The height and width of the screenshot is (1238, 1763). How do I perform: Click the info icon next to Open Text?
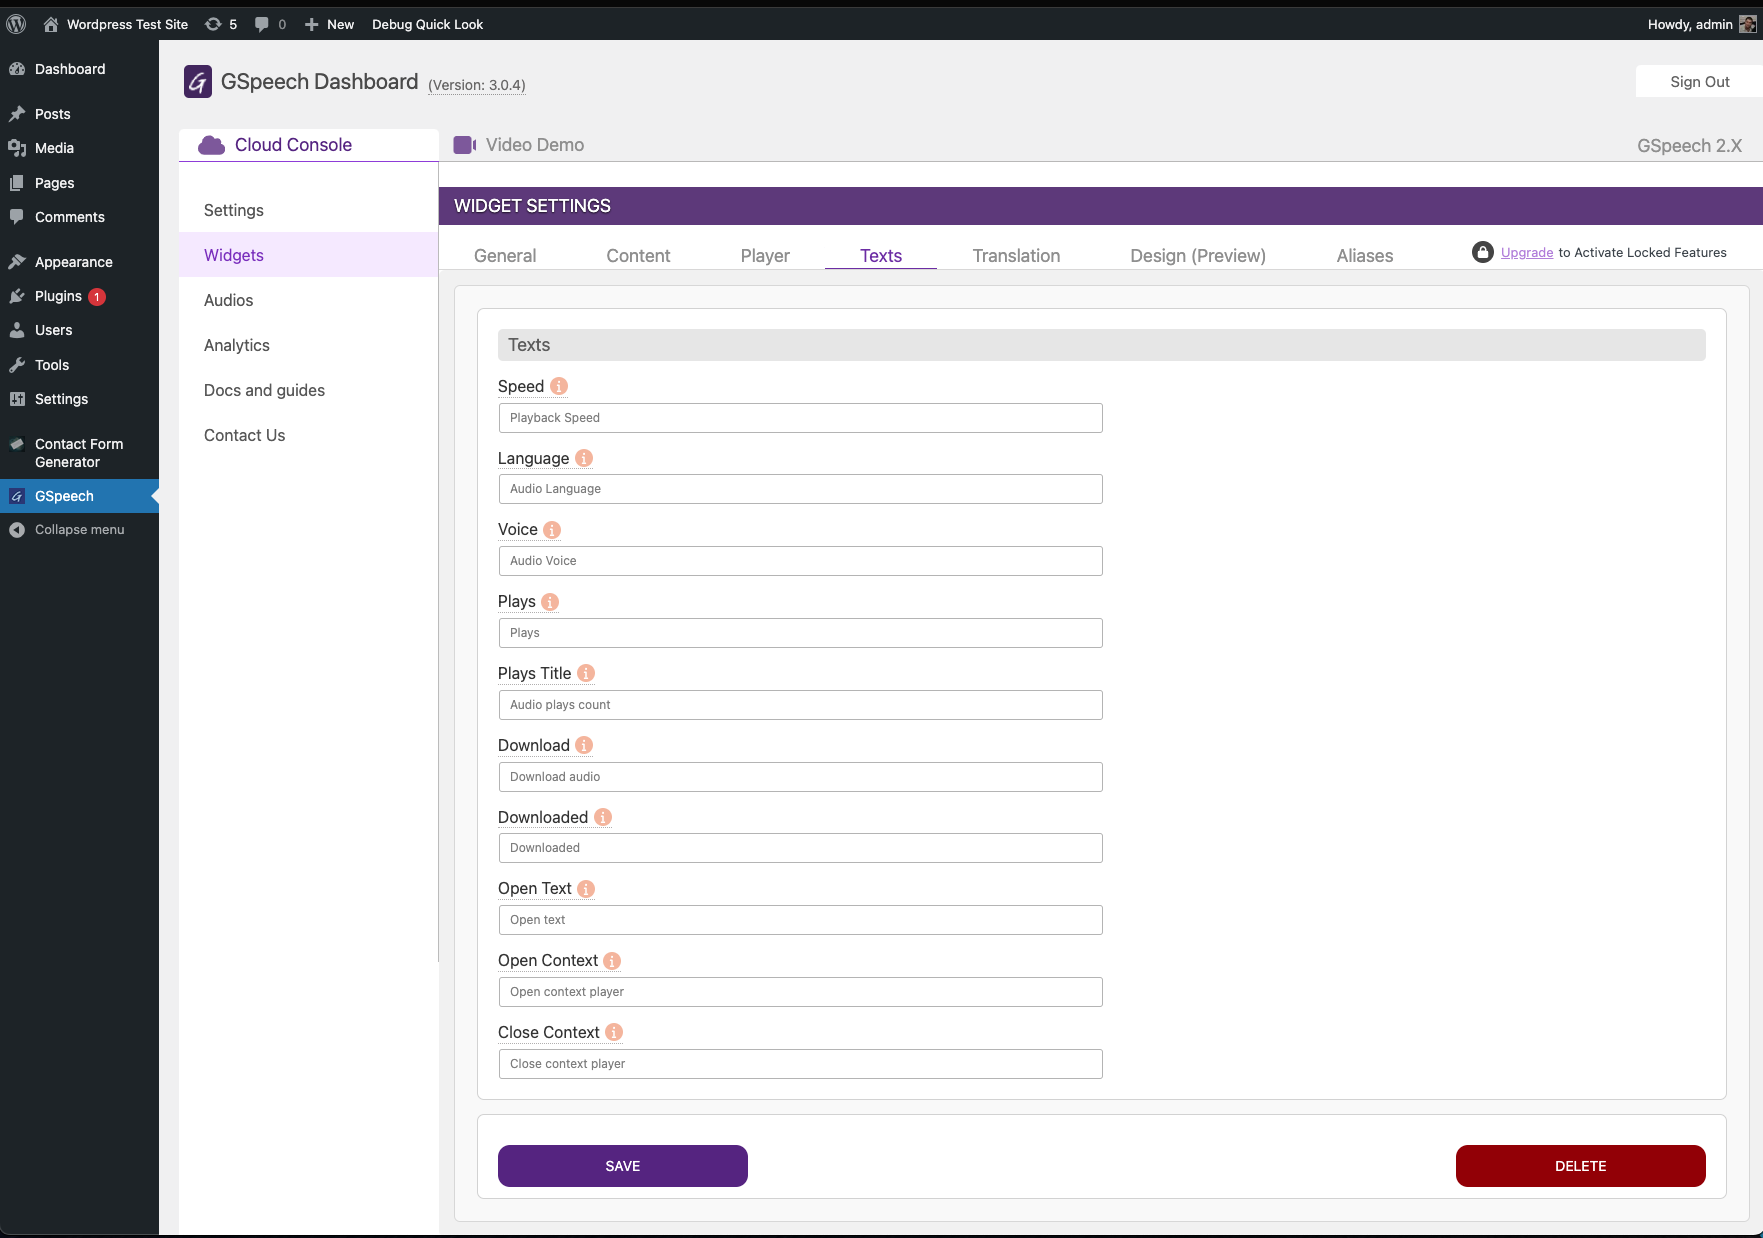pyautogui.click(x=586, y=888)
